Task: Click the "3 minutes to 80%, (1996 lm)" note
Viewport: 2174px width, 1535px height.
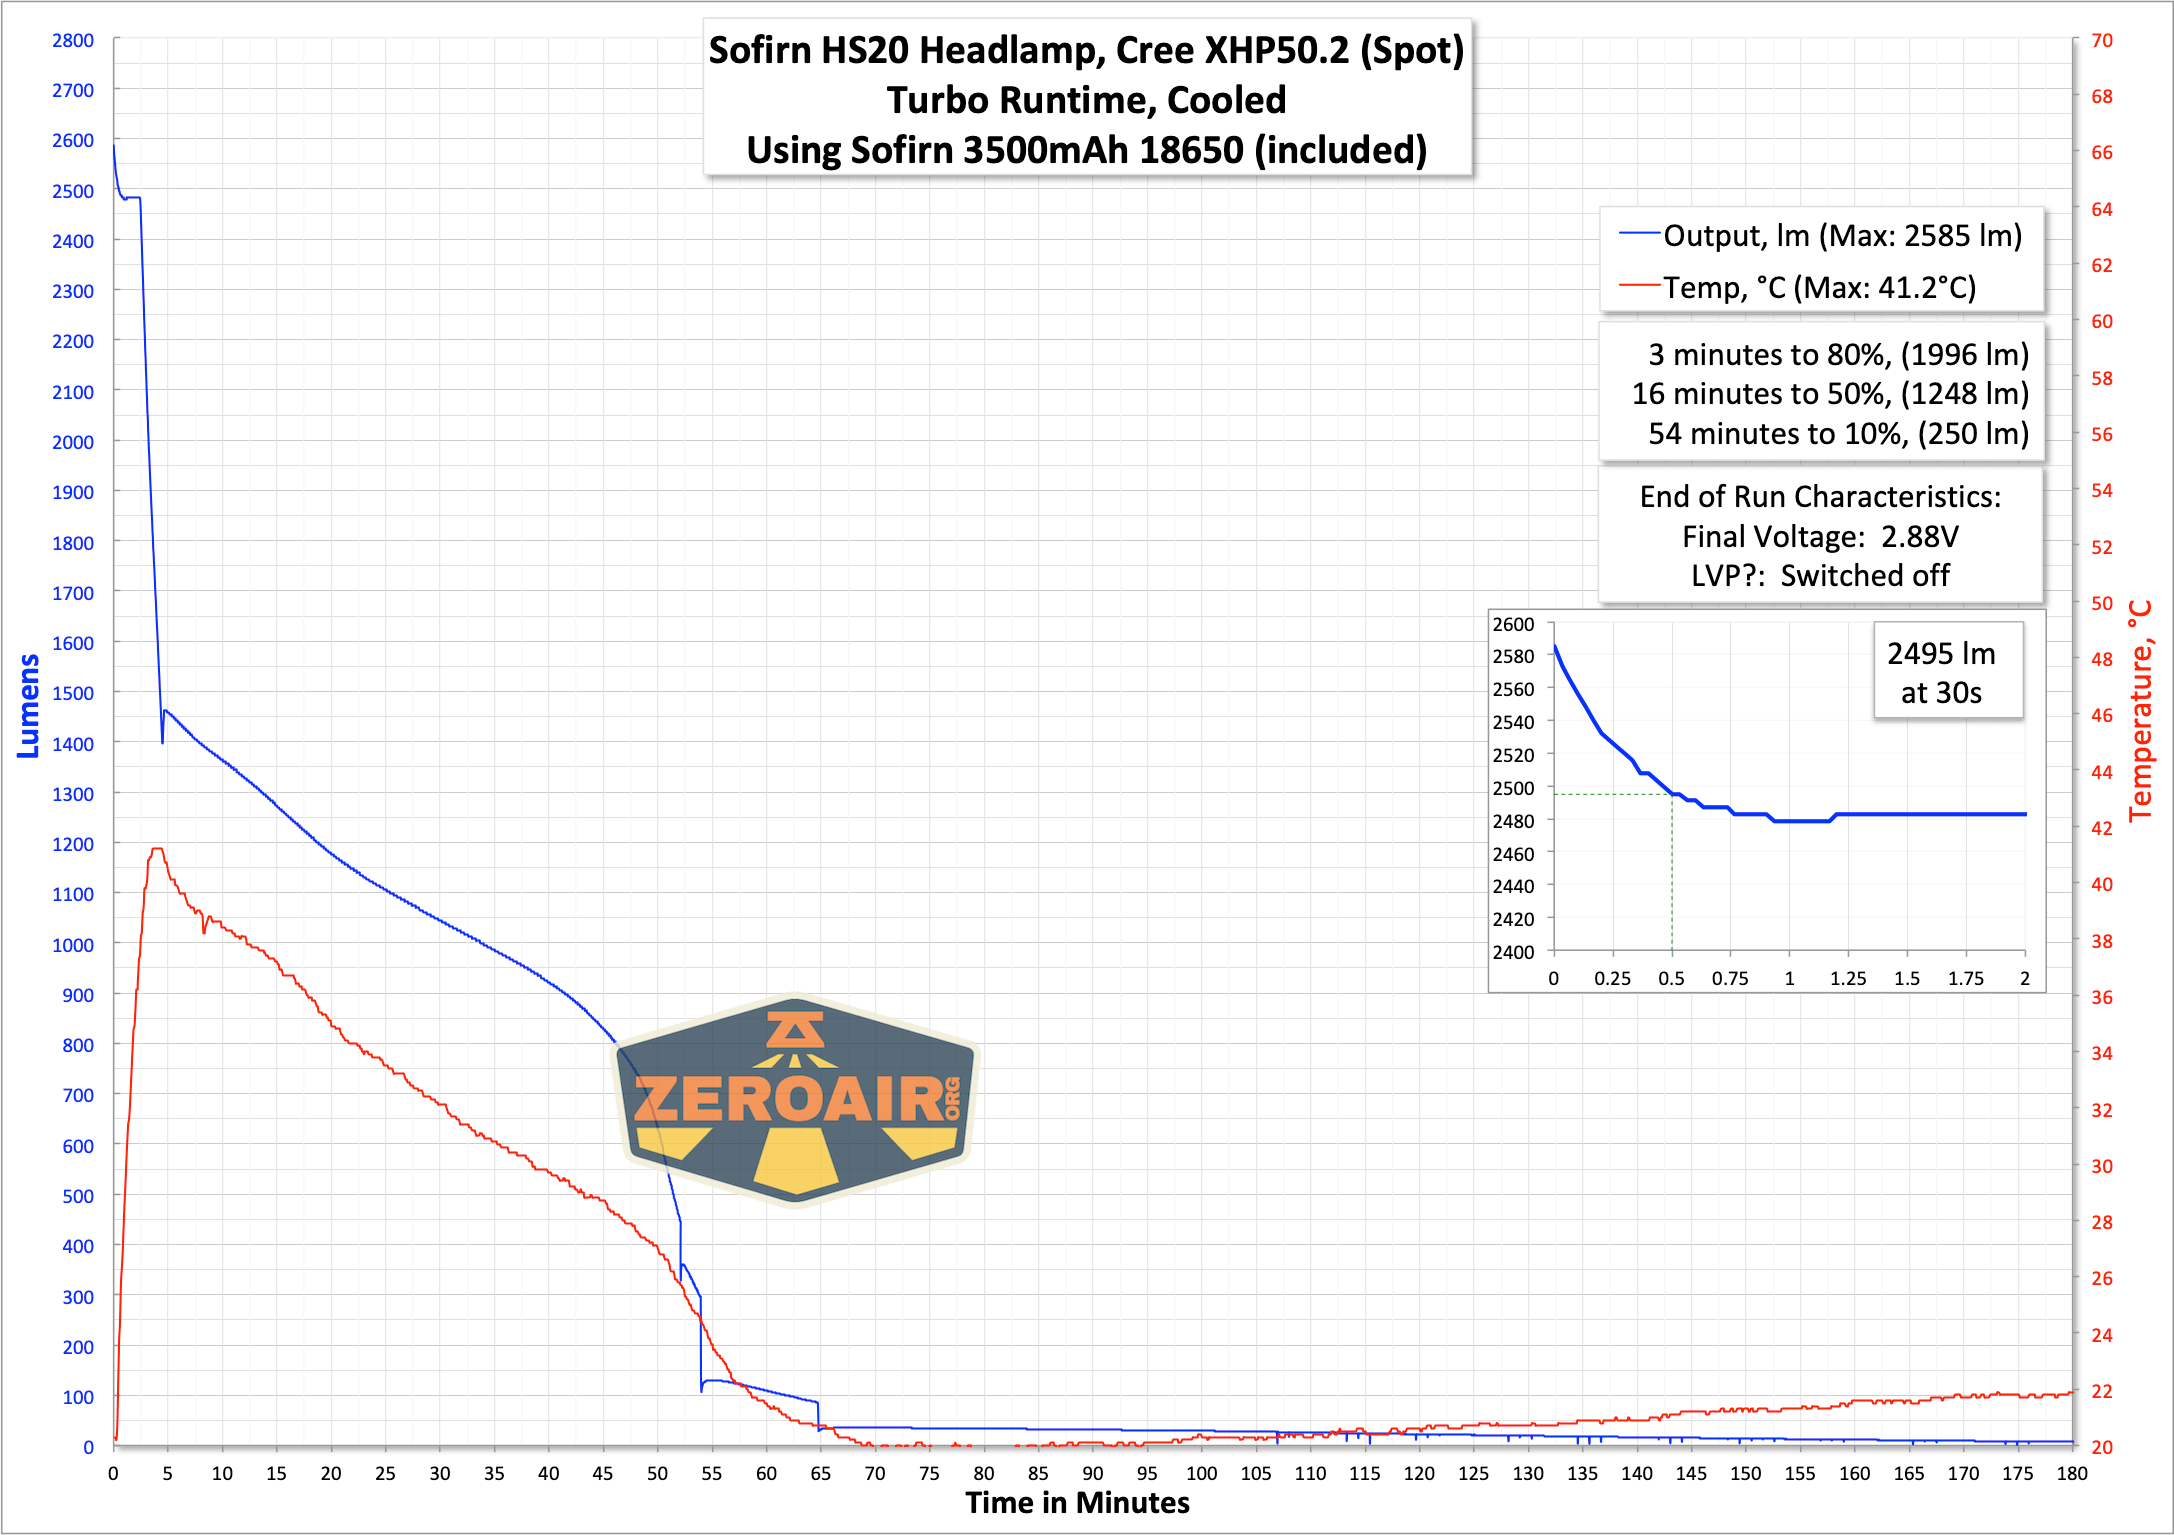Action: [x=1838, y=355]
